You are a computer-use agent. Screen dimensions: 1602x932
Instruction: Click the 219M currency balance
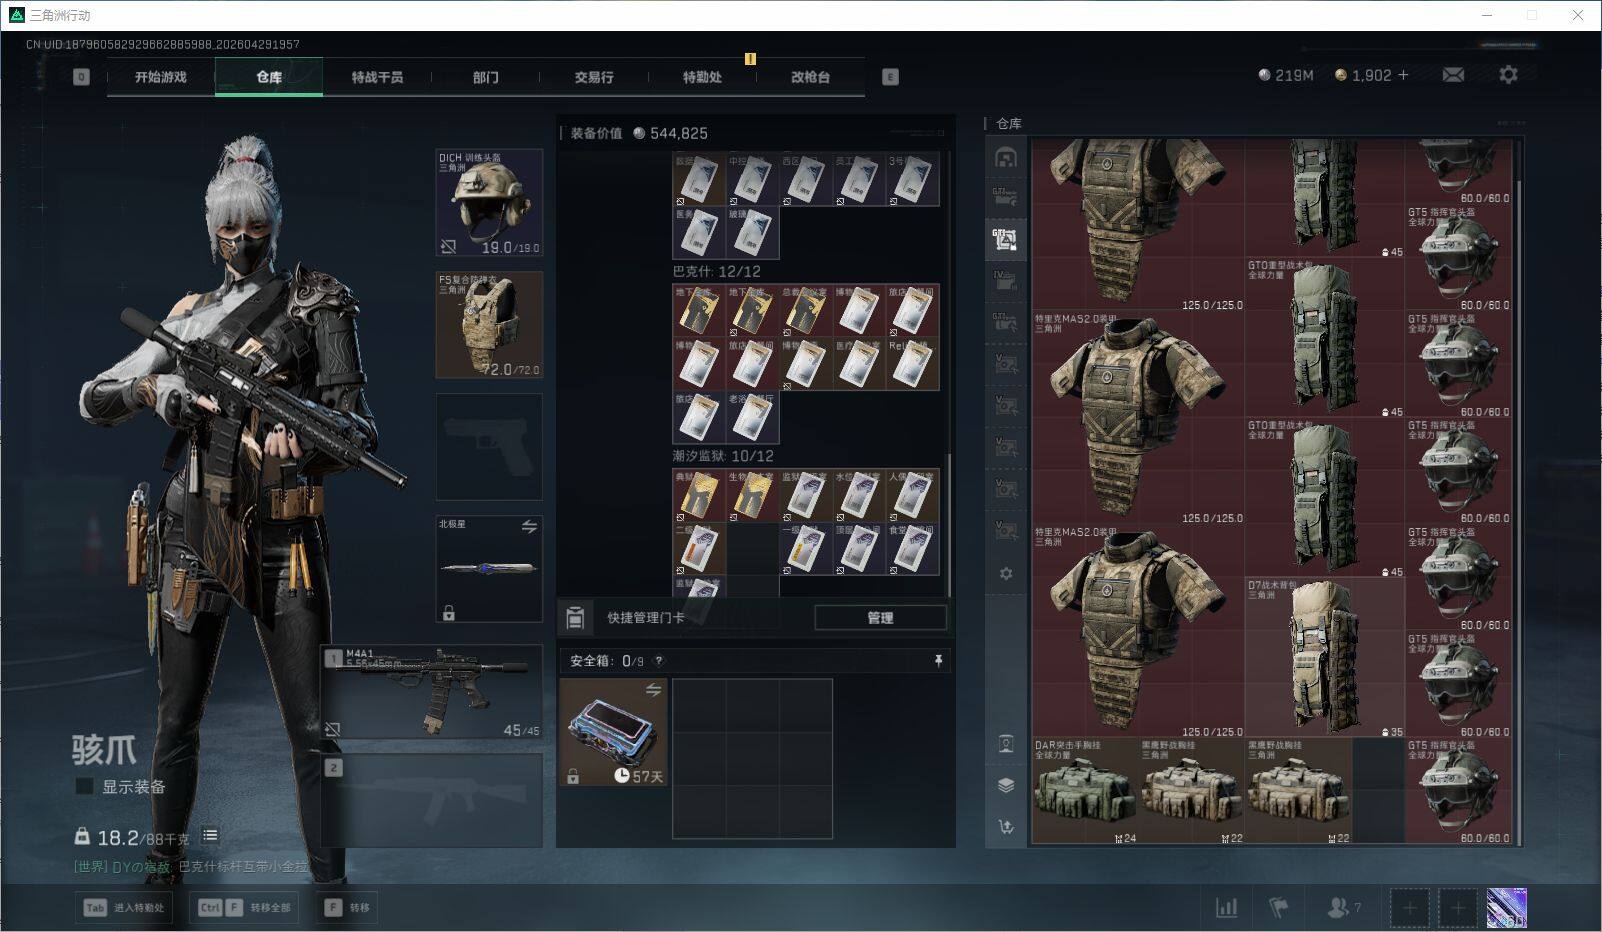pyautogui.click(x=1285, y=75)
